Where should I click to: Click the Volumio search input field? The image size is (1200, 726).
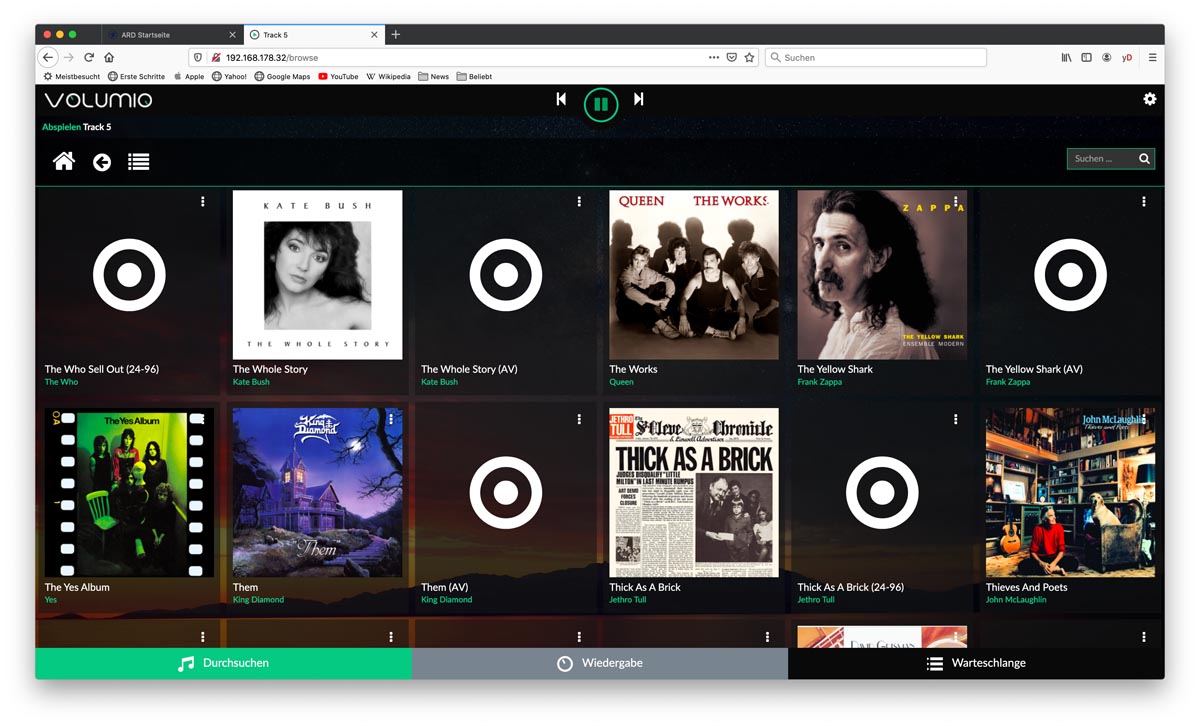point(1102,159)
